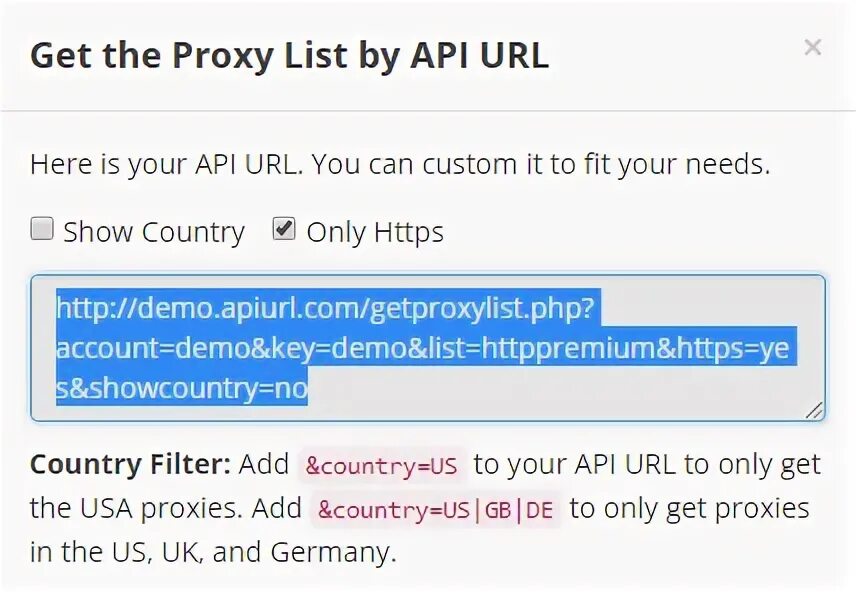Click the first line of the API URL
This screenshot has height=592, width=856.
pos(325,308)
